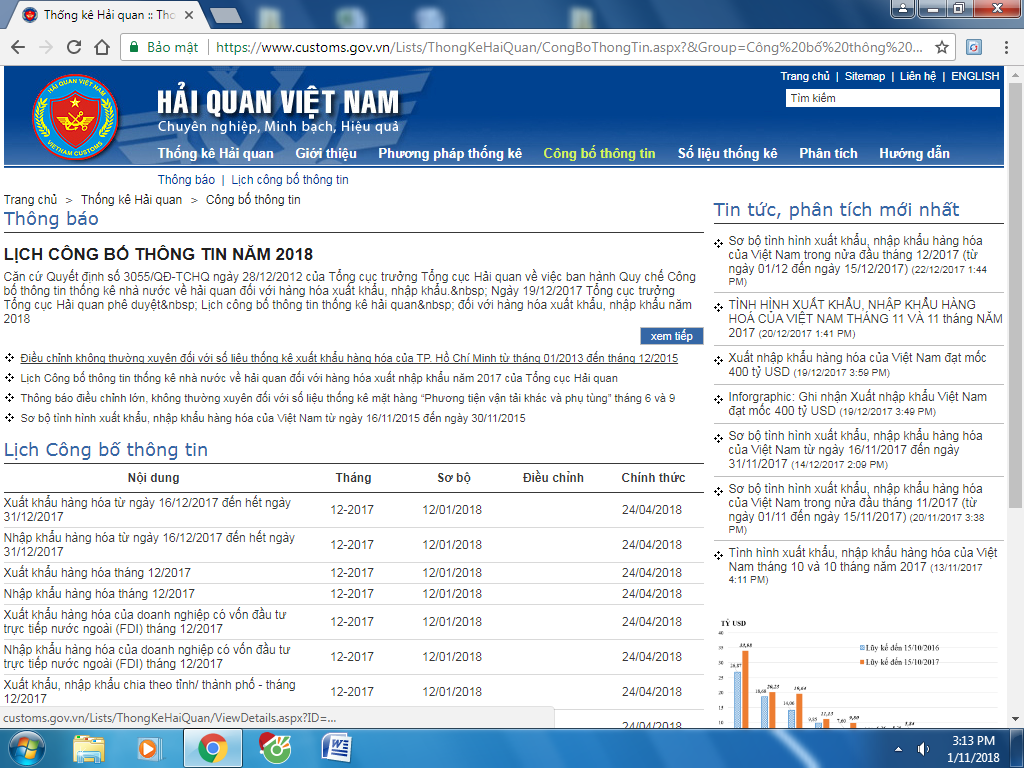This screenshot has width=1024, height=768.
Task: Select Giới thiệu in navigation bar
Action: [x=326, y=153]
